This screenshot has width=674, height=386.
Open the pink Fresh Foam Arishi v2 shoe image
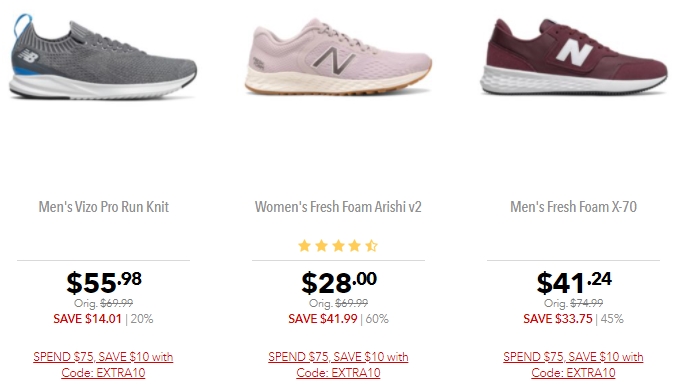pyautogui.click(x=338, y=56)
